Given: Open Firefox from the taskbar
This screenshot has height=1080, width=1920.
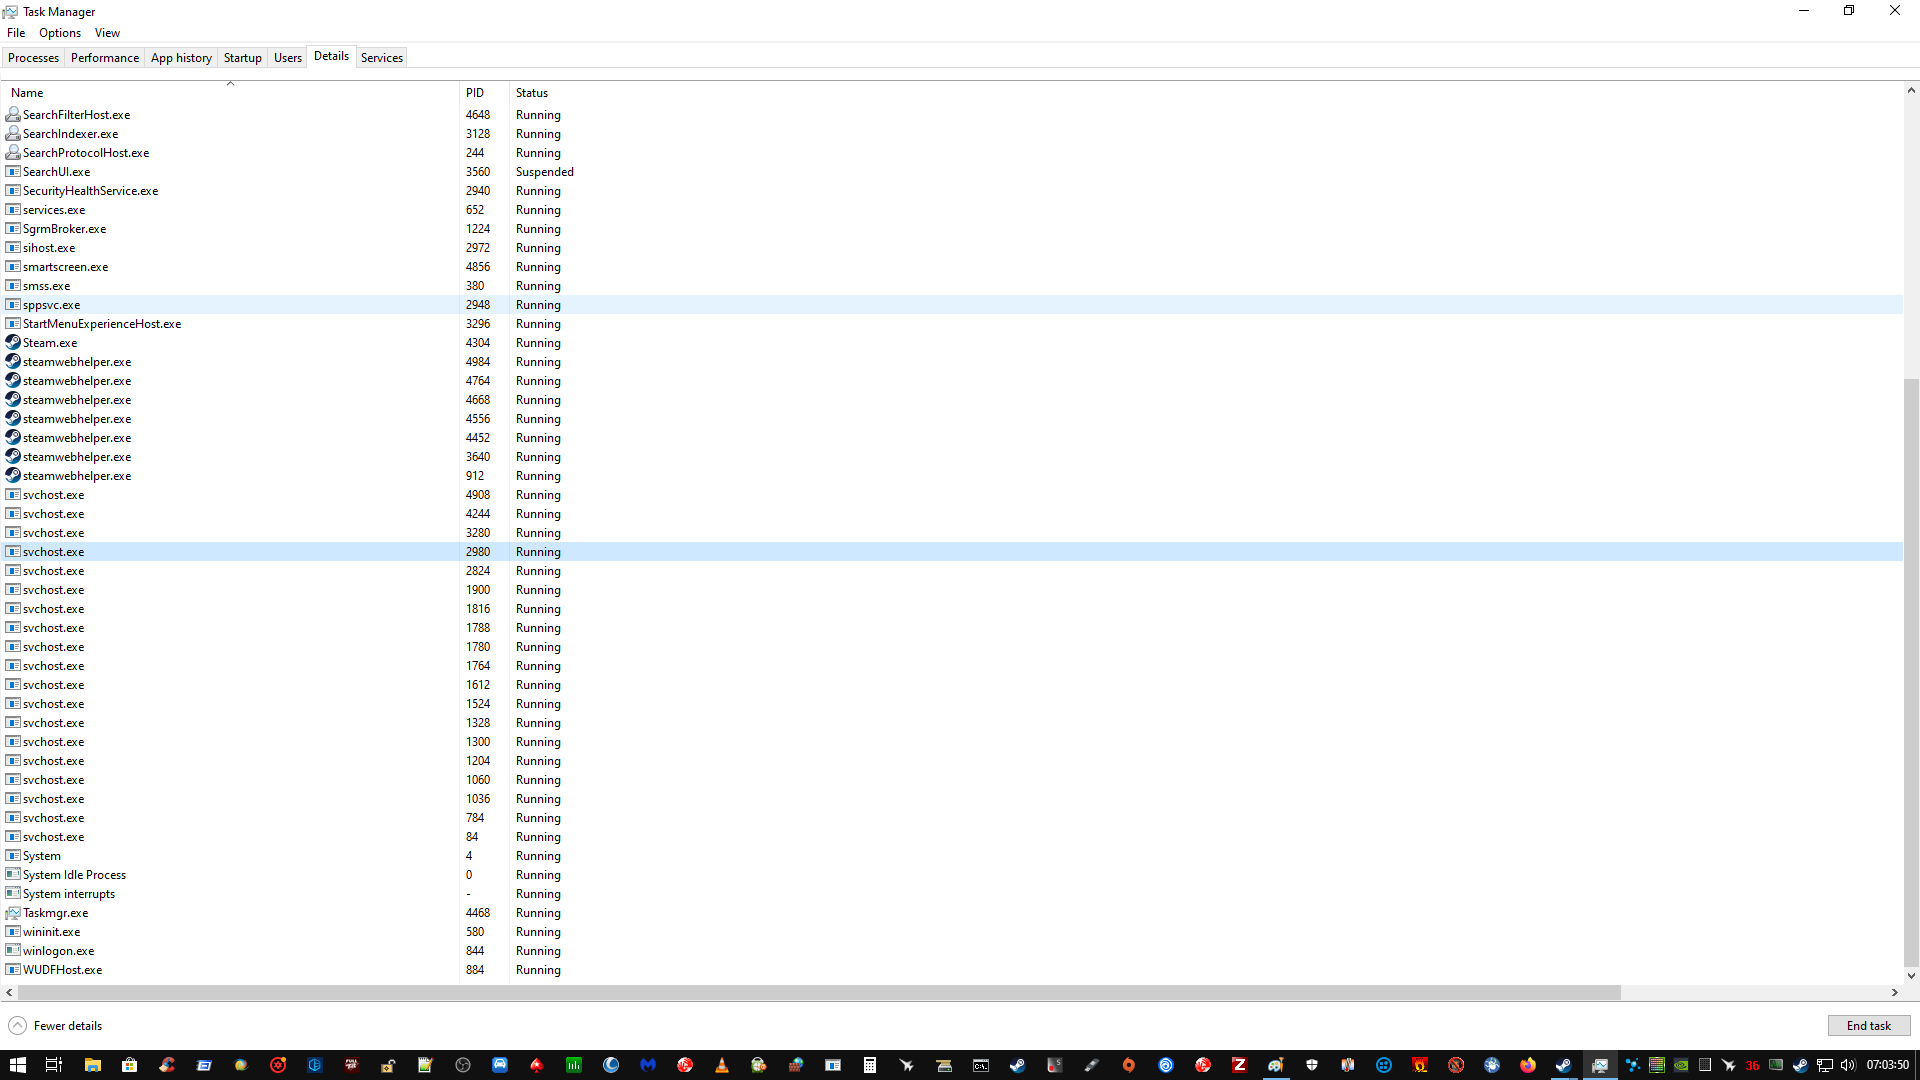Looking at the screenshot, I should point(1527,1065).
